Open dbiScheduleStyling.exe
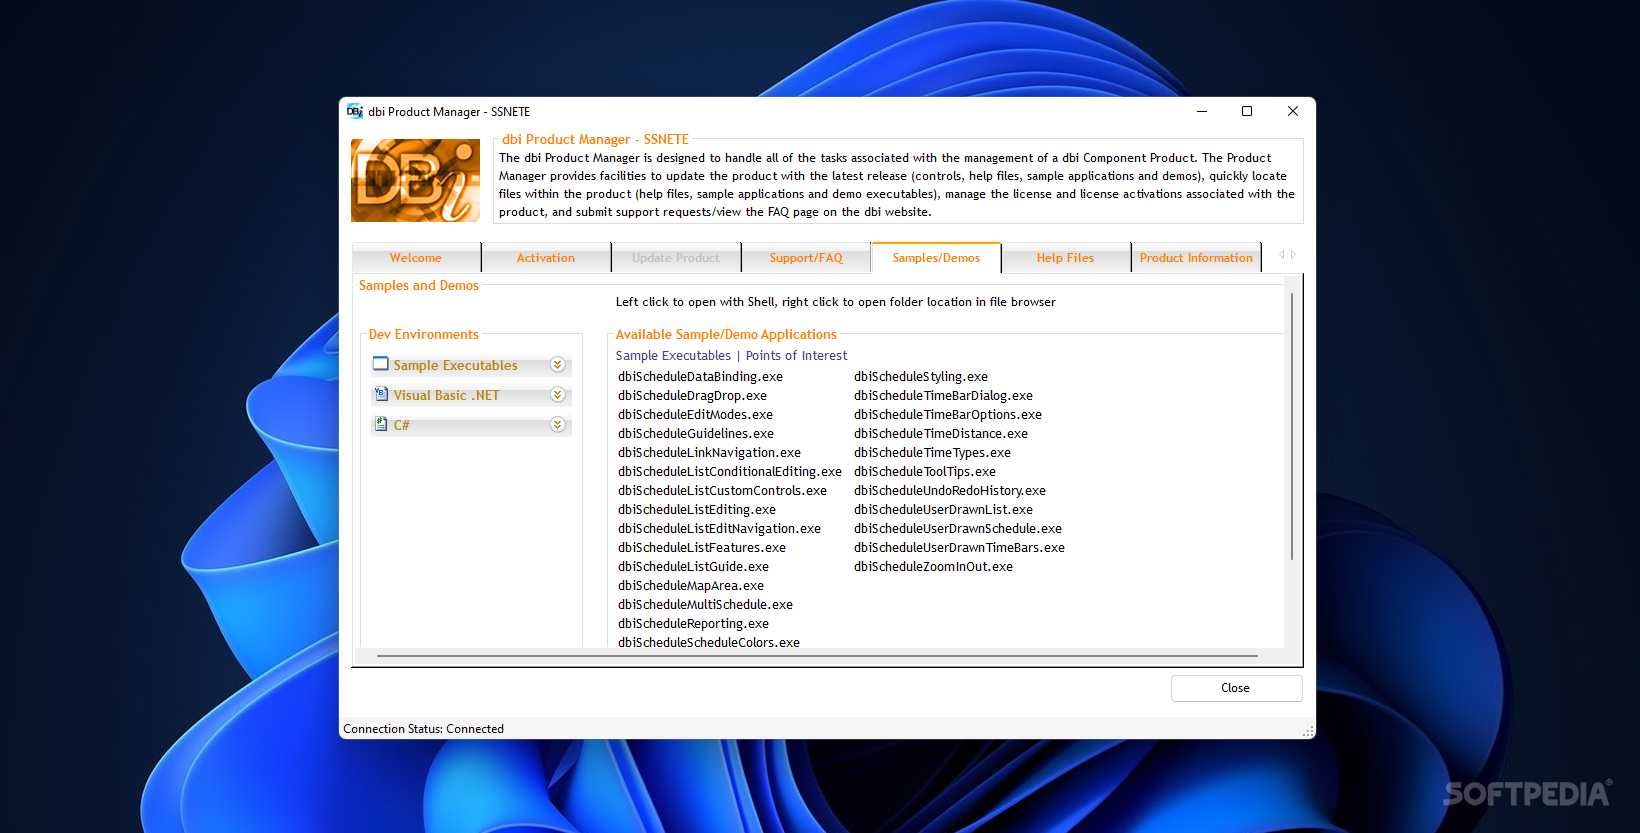The image size is (1640, 833). coord(921,377)
